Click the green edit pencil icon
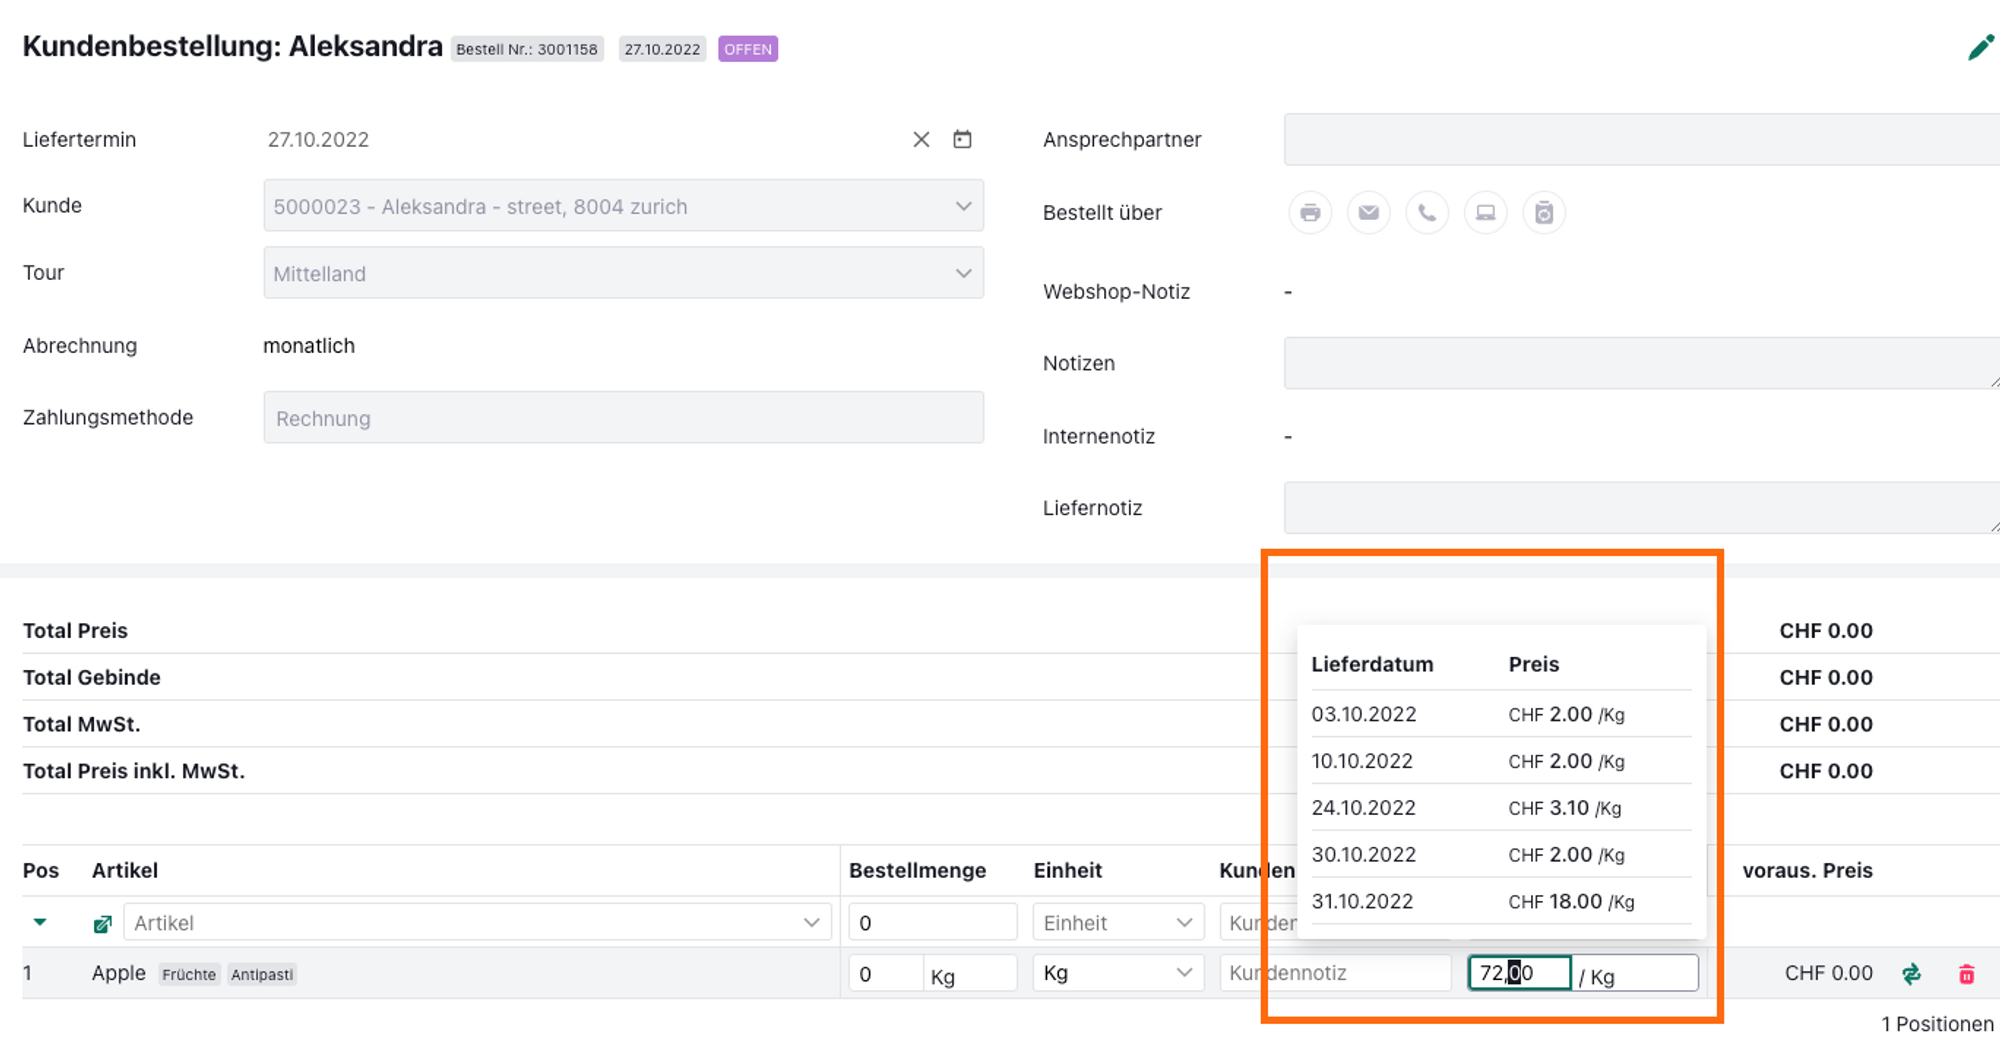 pyautogui.click(x=1979, y=48)
